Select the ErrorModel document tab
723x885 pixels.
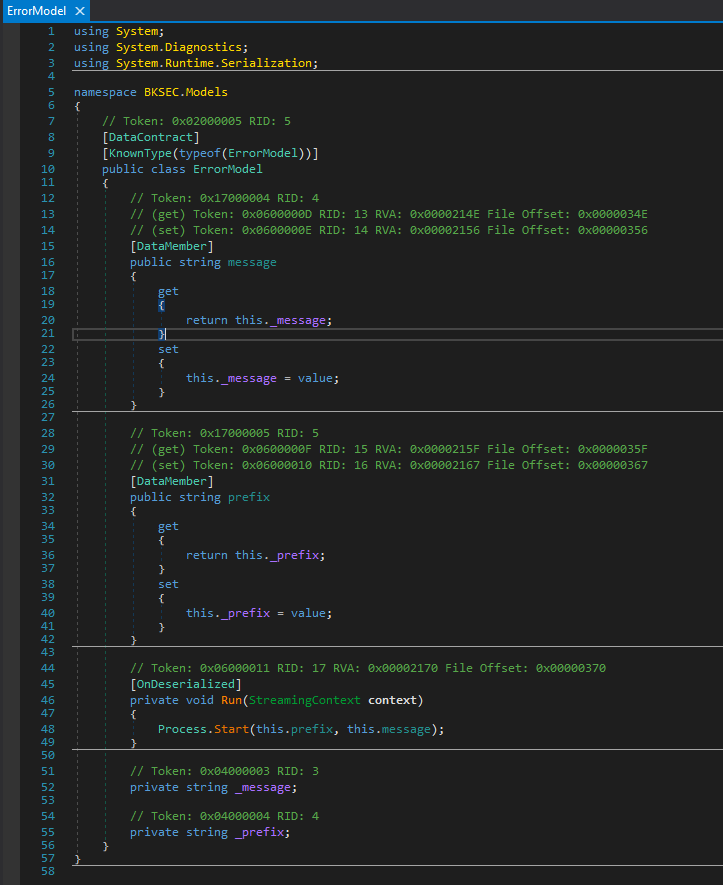(x=36, y=11)
